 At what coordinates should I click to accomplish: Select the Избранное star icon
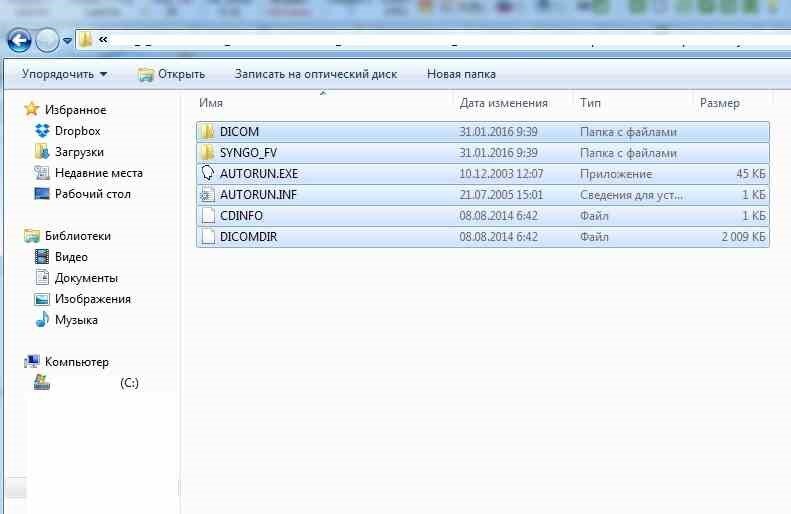click(32, 109)
